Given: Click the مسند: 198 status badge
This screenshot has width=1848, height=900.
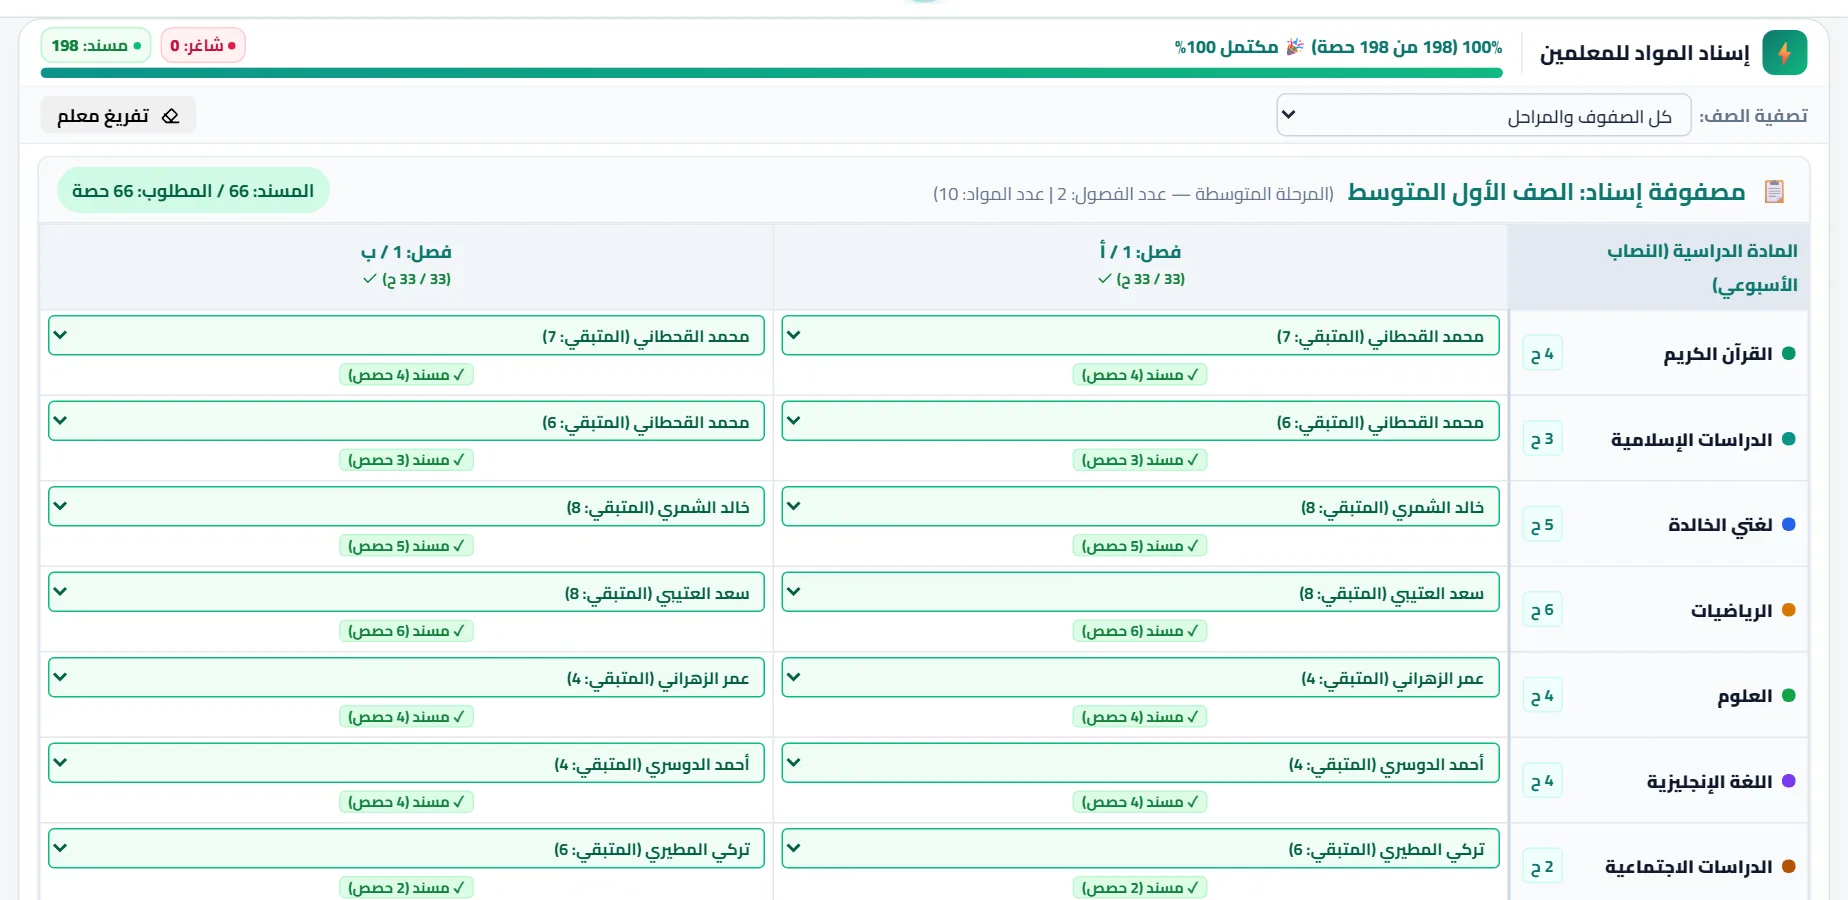Looking at the screenshot, I should pos(96,45).
